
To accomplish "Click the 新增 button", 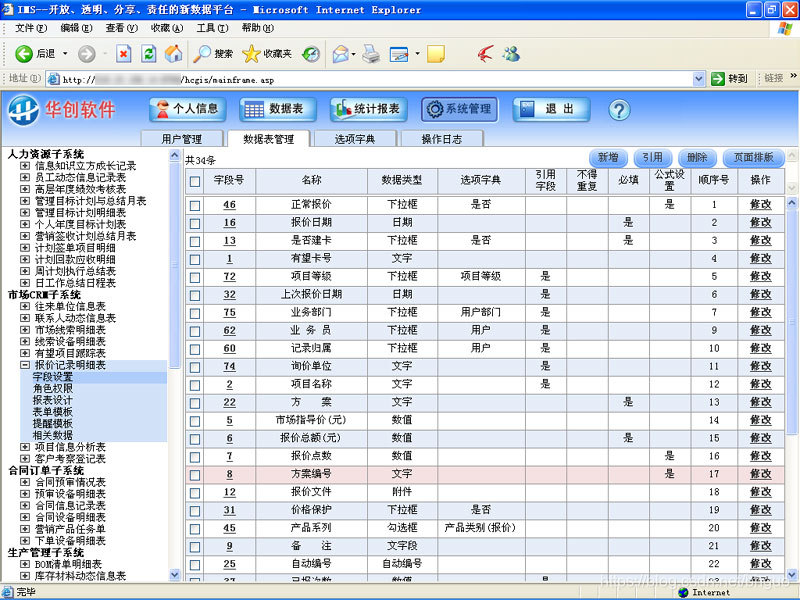I will point(608,158).
